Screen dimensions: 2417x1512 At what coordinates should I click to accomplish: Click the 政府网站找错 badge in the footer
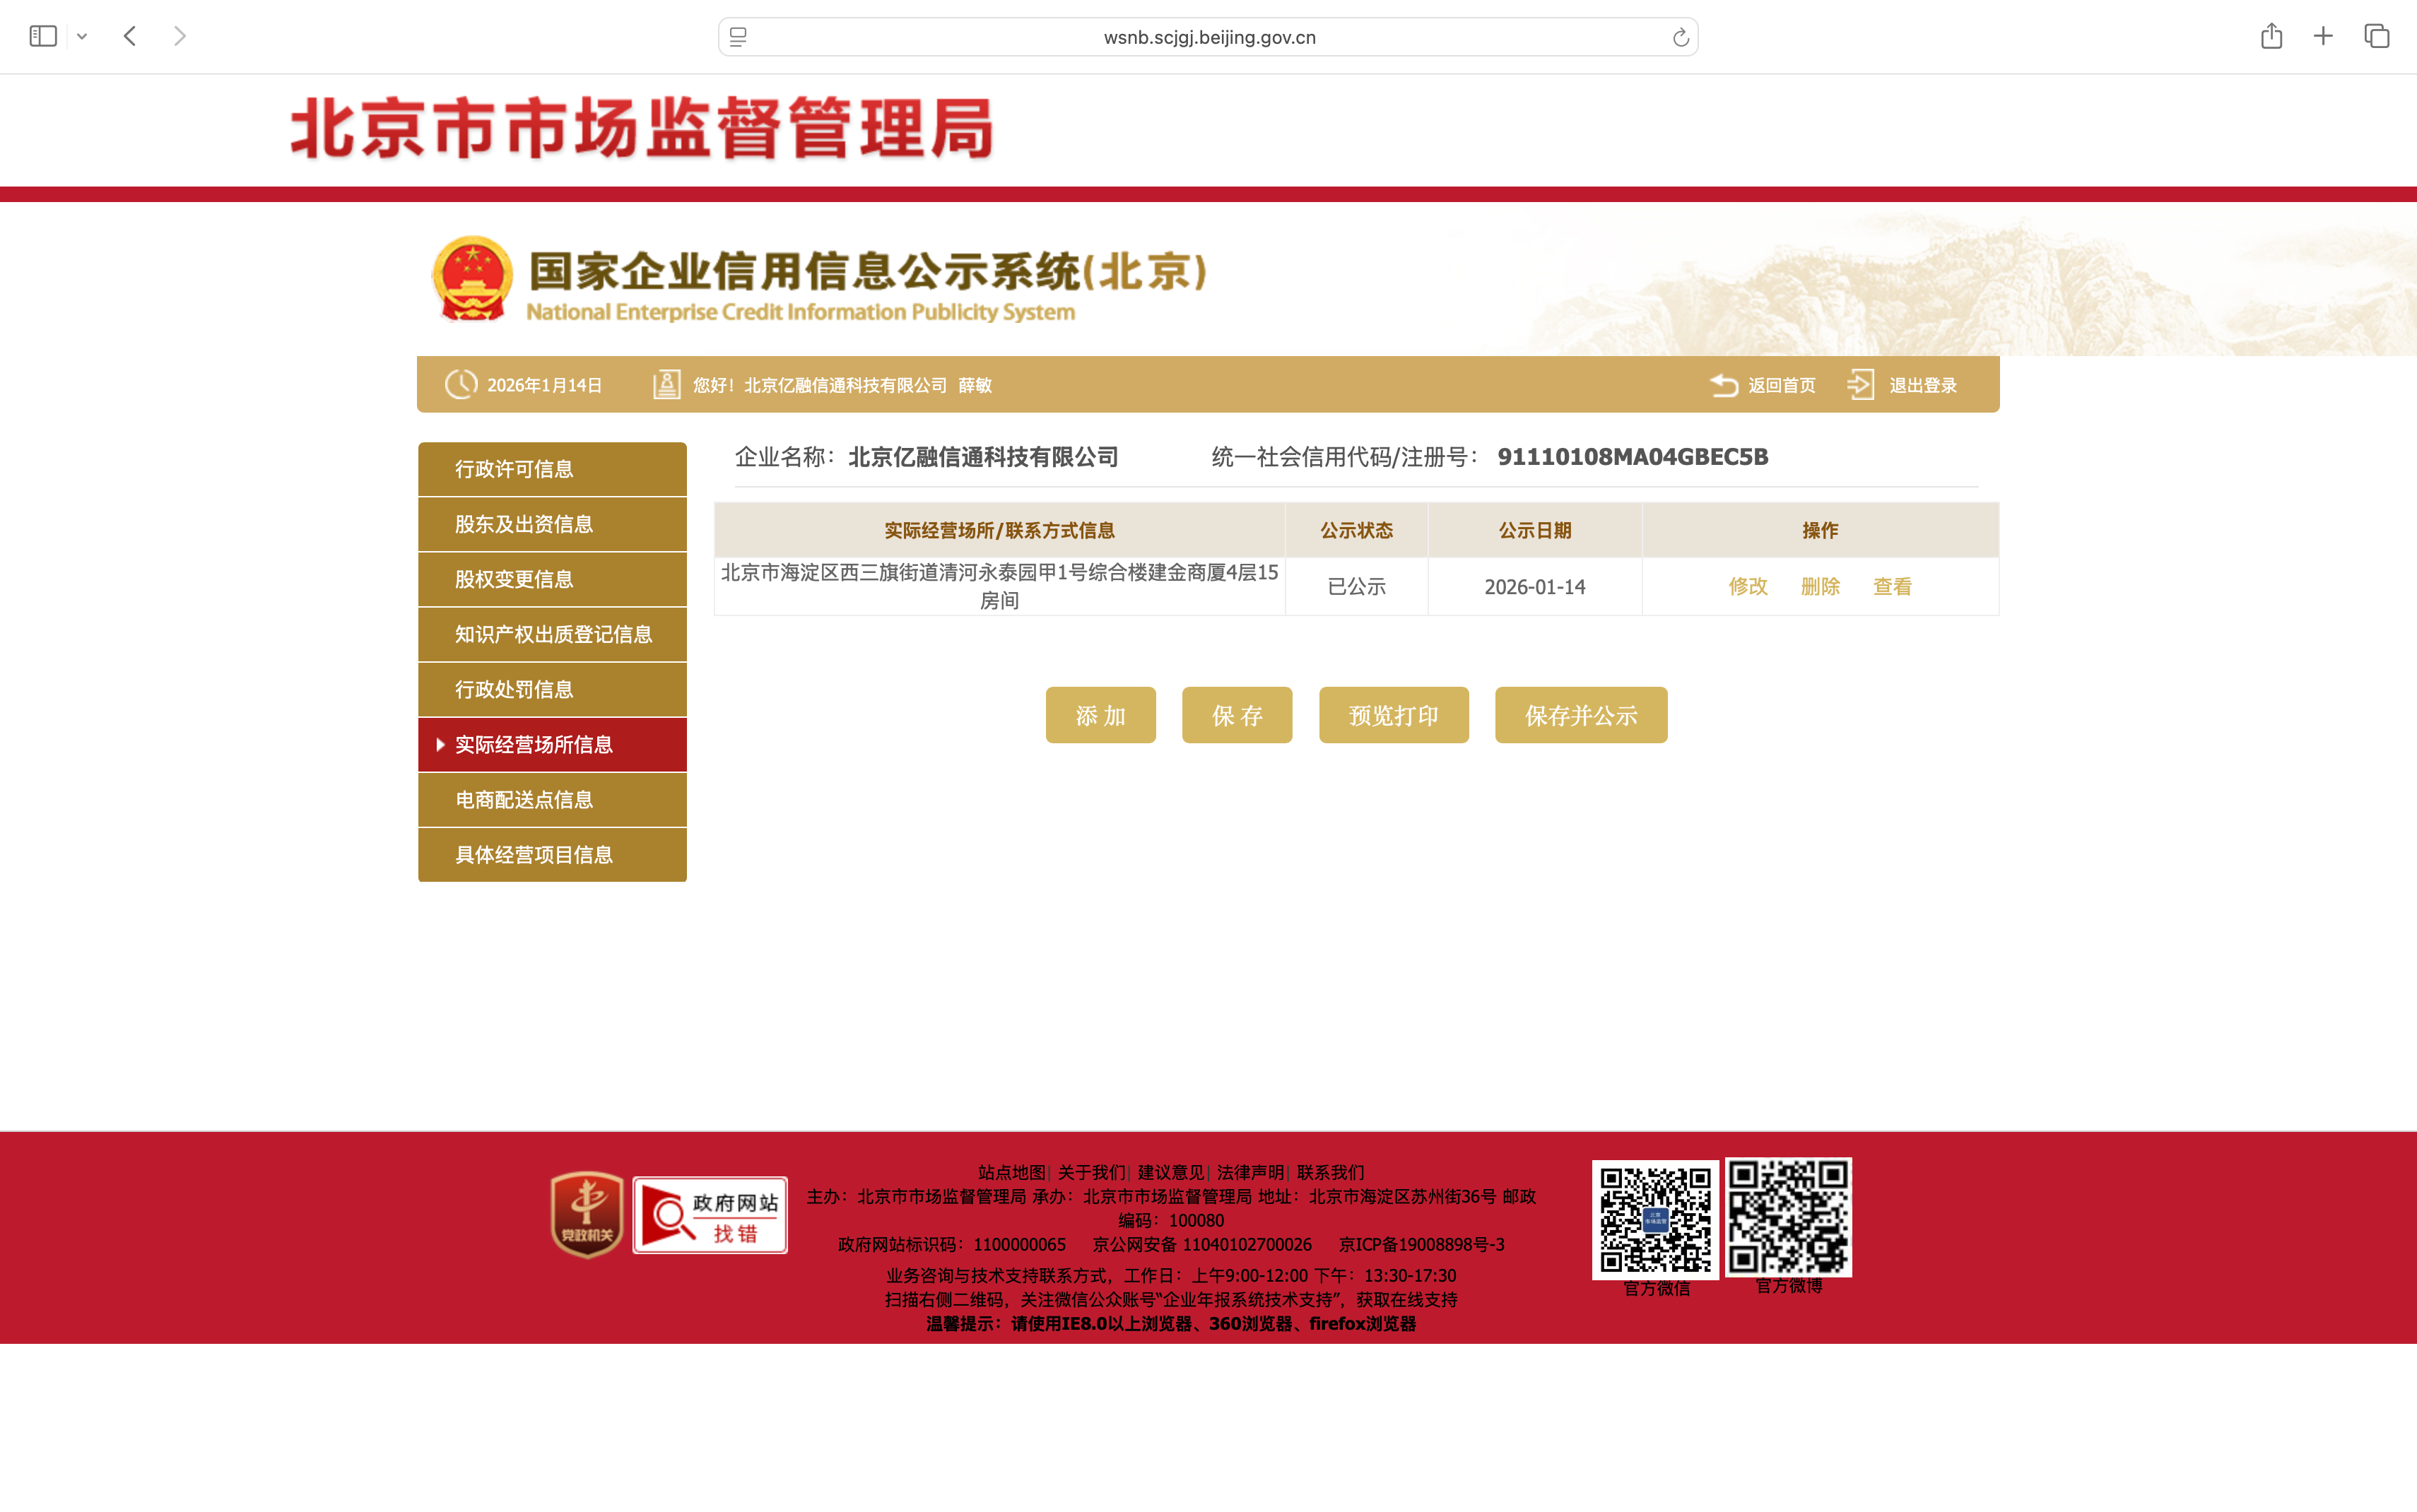[x=710, y=1215]
